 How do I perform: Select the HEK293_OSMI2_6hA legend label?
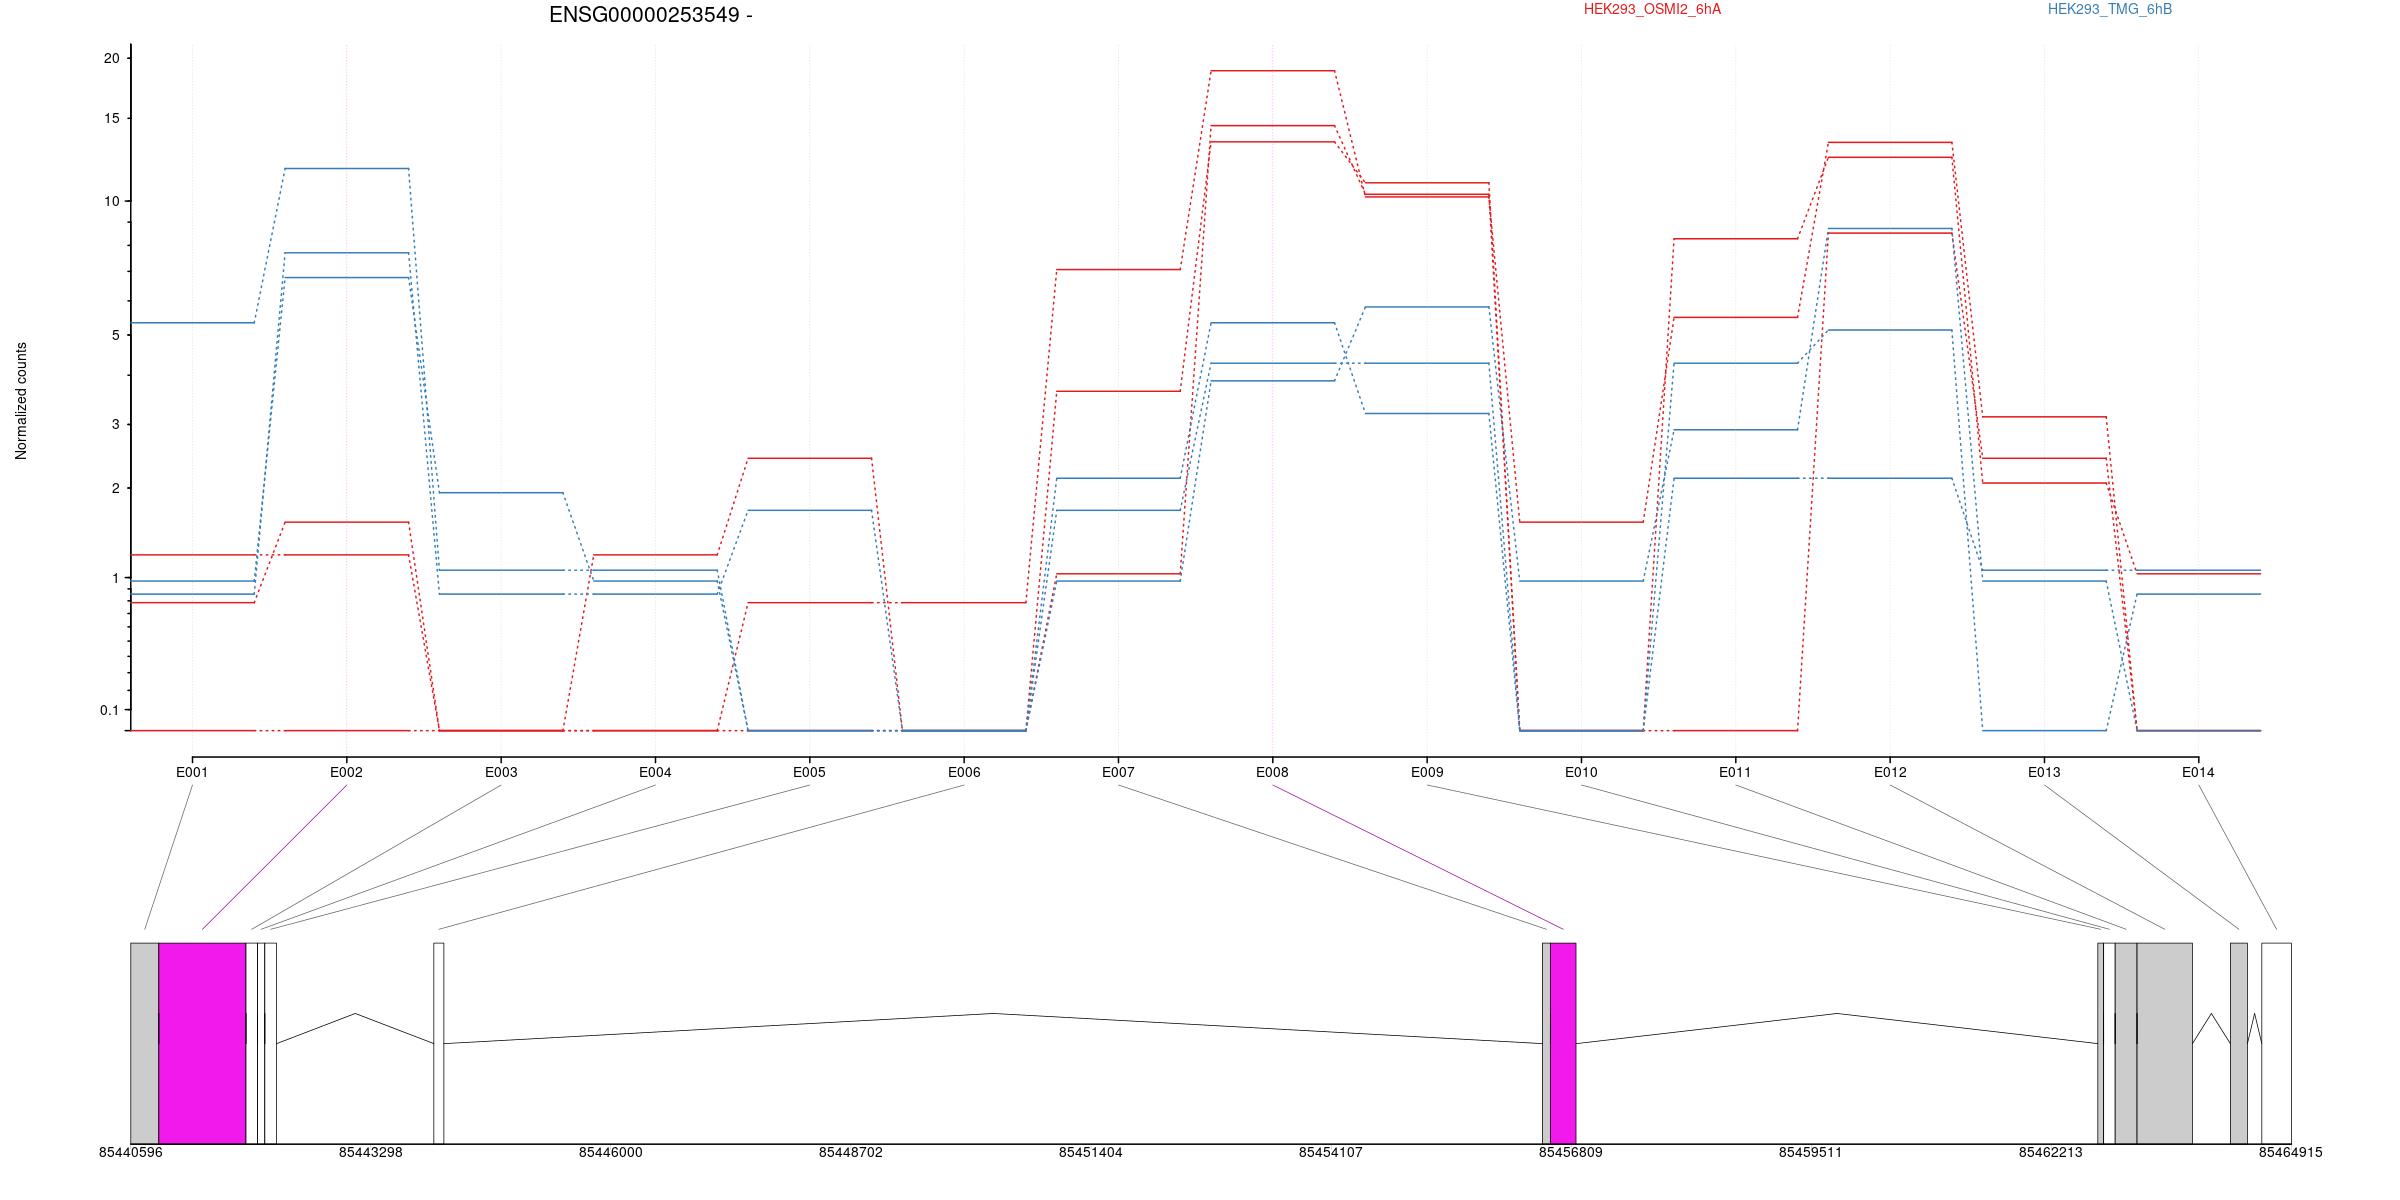click(x=1652, y=9)
